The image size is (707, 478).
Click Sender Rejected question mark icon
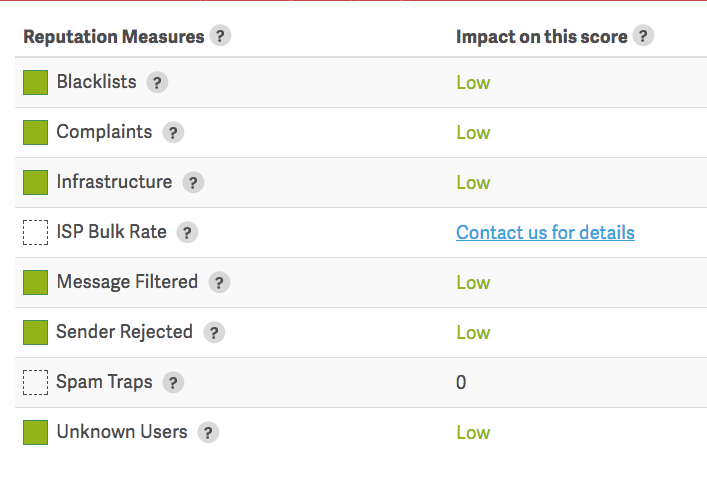coord(214,333)
